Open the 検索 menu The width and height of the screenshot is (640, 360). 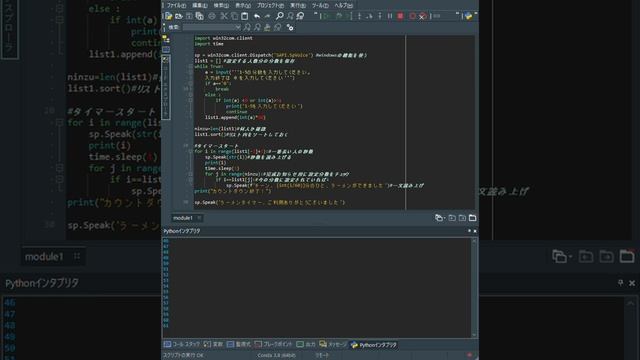(x=221, y=5)
